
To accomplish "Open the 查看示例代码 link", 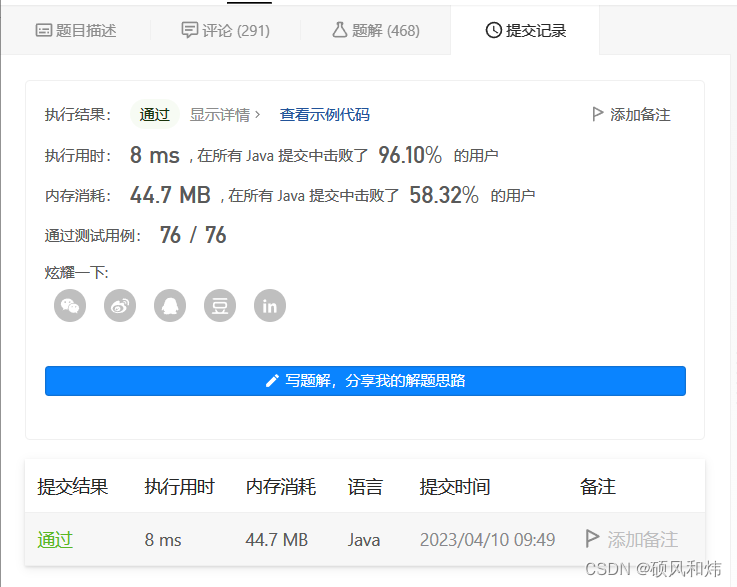I will coord(325,115).
